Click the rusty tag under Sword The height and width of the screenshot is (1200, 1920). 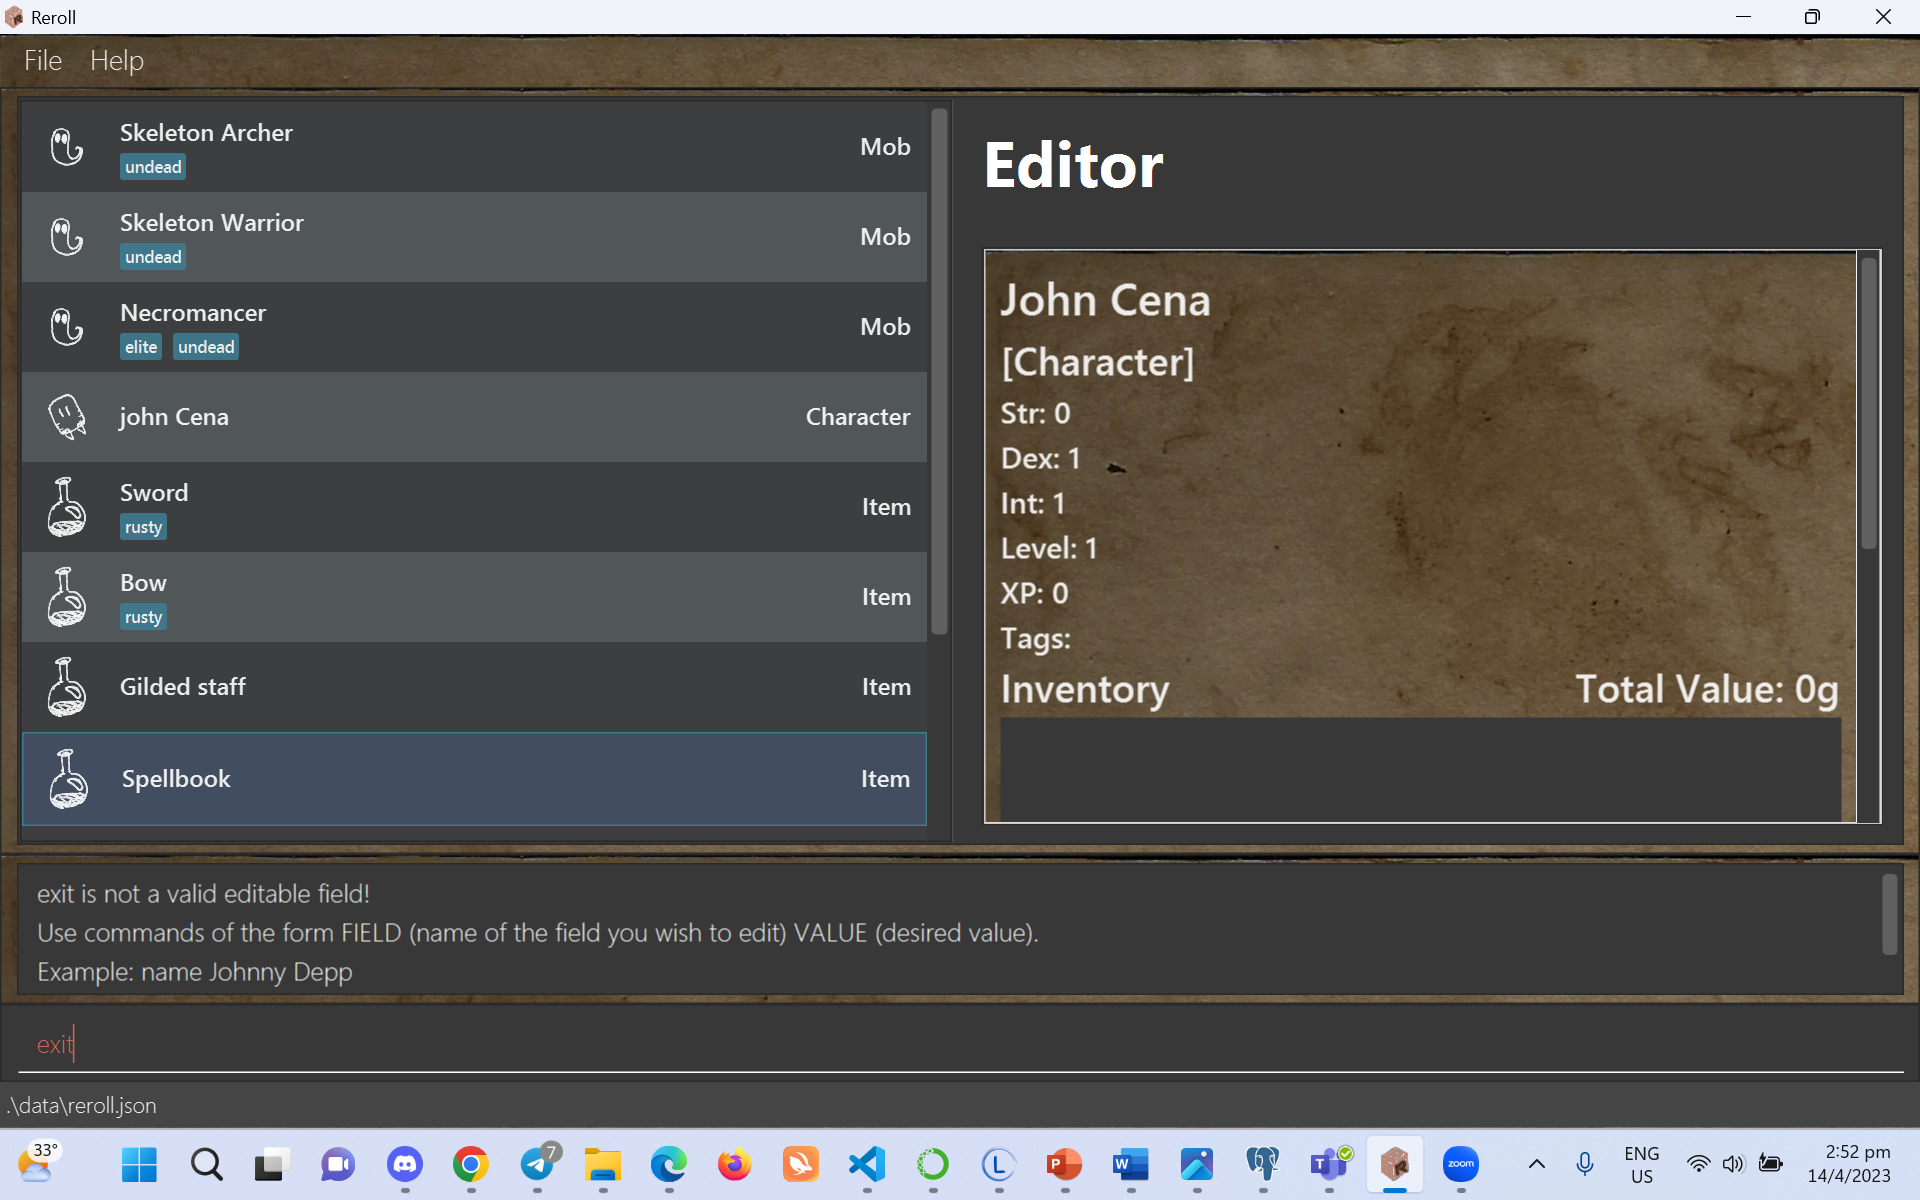pos(143,527)
